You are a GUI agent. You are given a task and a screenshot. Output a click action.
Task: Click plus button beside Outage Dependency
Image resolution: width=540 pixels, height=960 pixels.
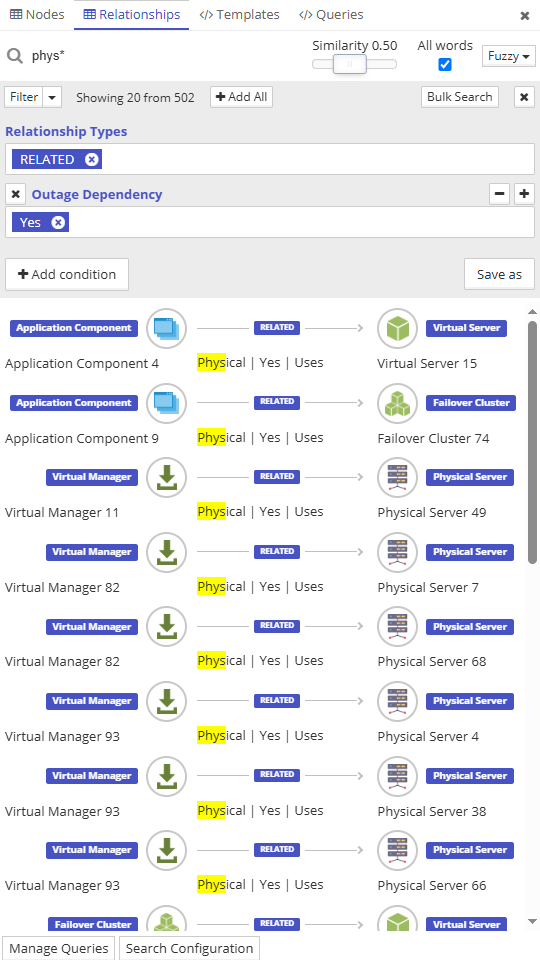524,195
